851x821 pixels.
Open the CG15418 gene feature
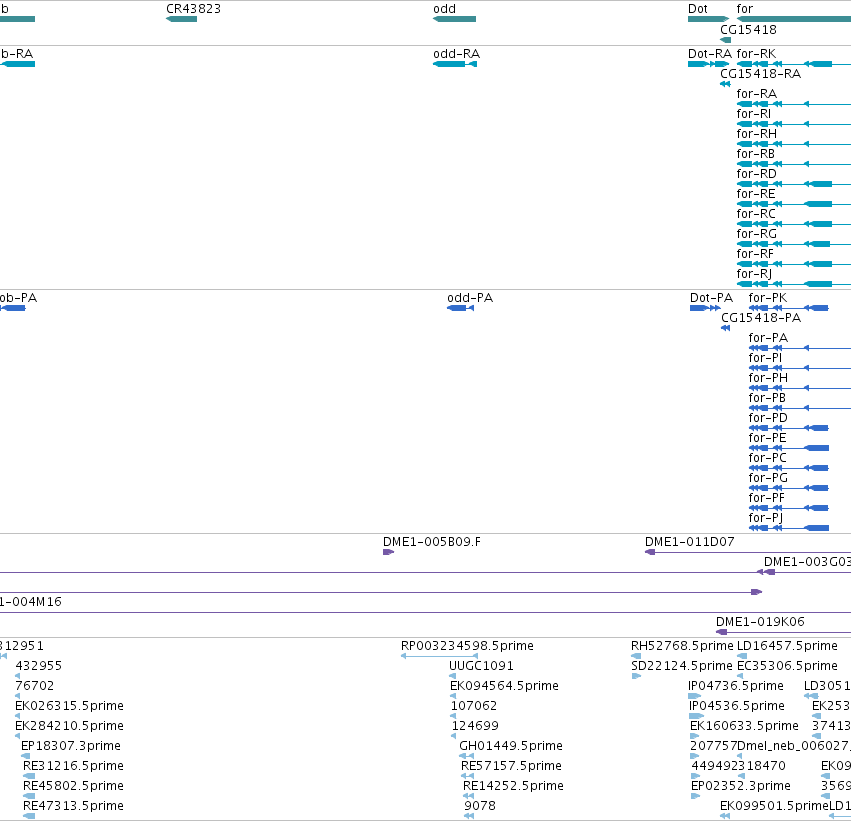pos(726,40)
